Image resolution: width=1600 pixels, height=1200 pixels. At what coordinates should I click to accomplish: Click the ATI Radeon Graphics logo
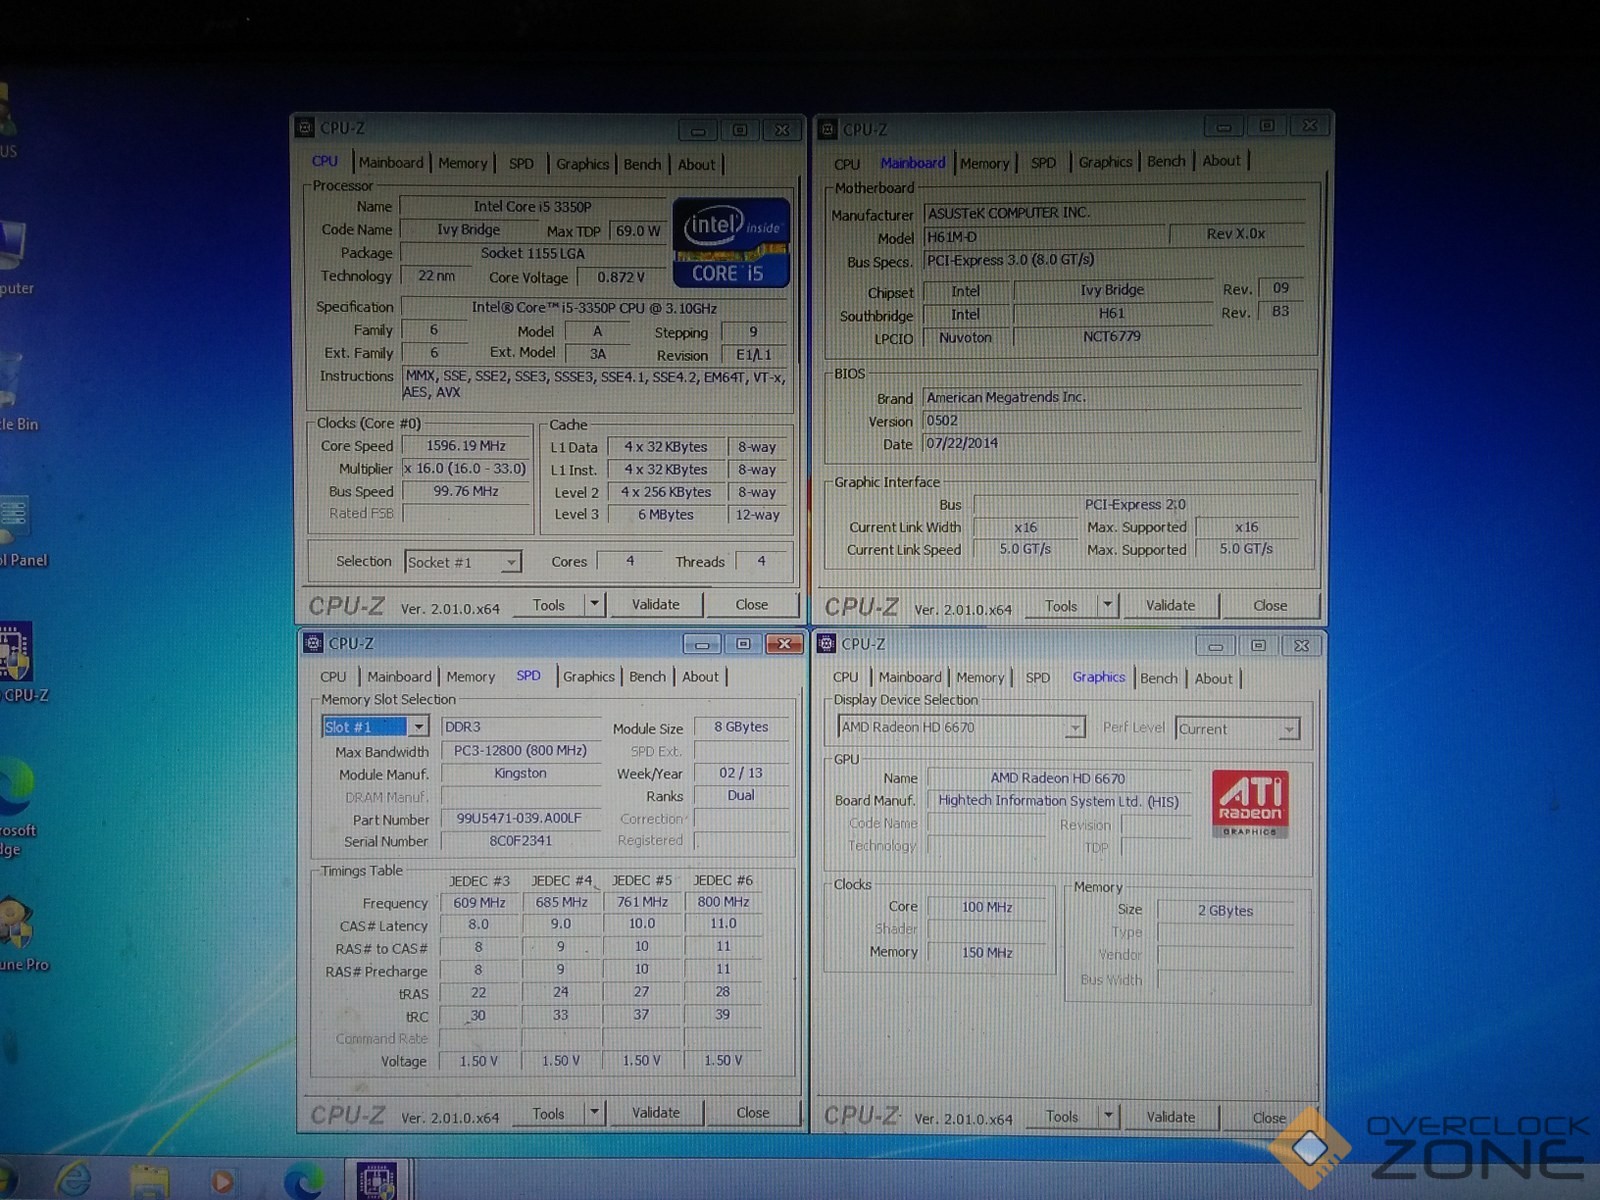(x=1249, y=803)
